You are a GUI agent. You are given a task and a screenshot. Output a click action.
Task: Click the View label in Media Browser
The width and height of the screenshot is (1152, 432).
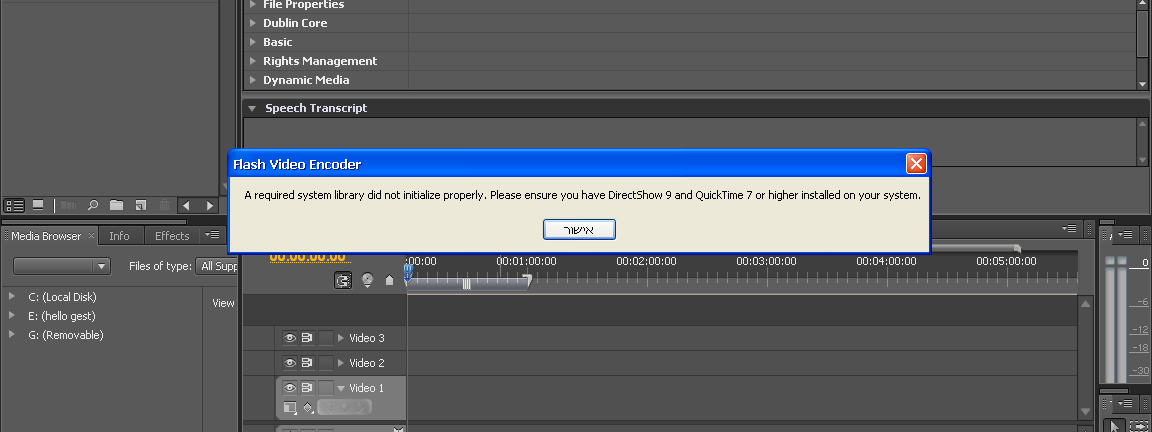[x=223, y=303]
